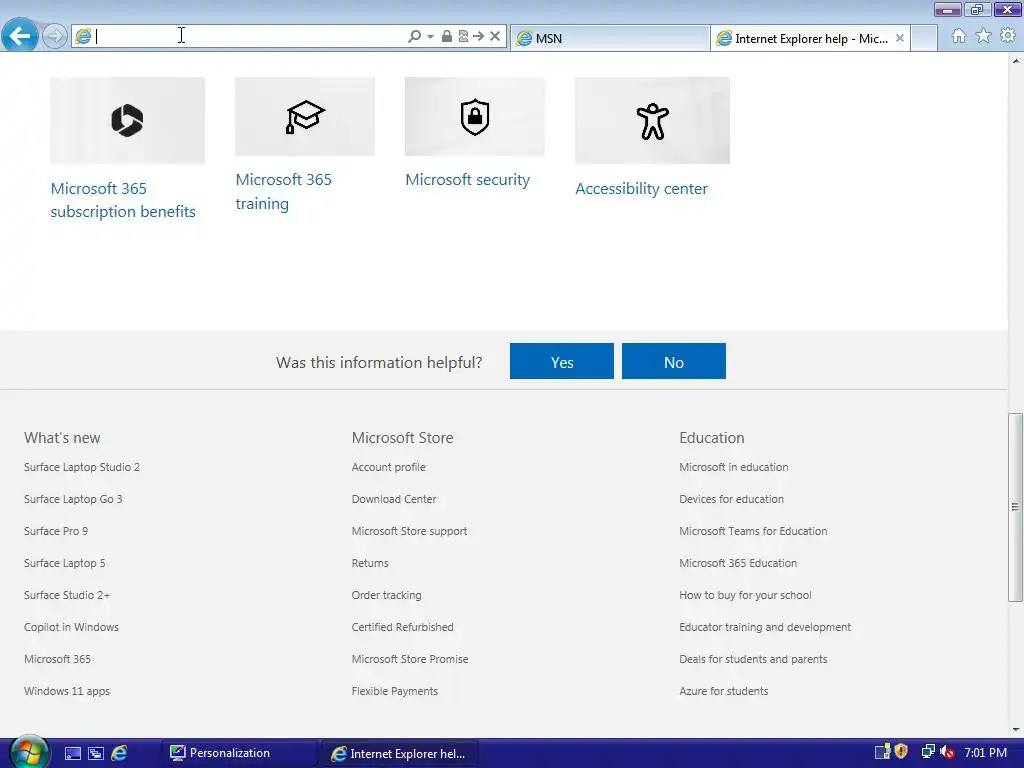1024x768 pixels.
Task: Toggle the compatibility view icon
Action: pos(463,37)
